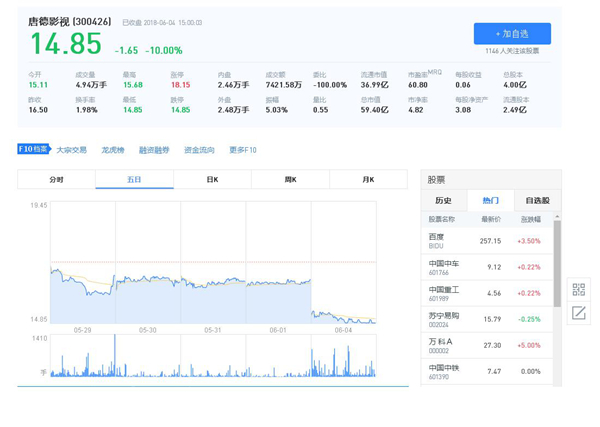Open the 融资融券 link
This screenshot has height=427, width=600.
point(154,150)
